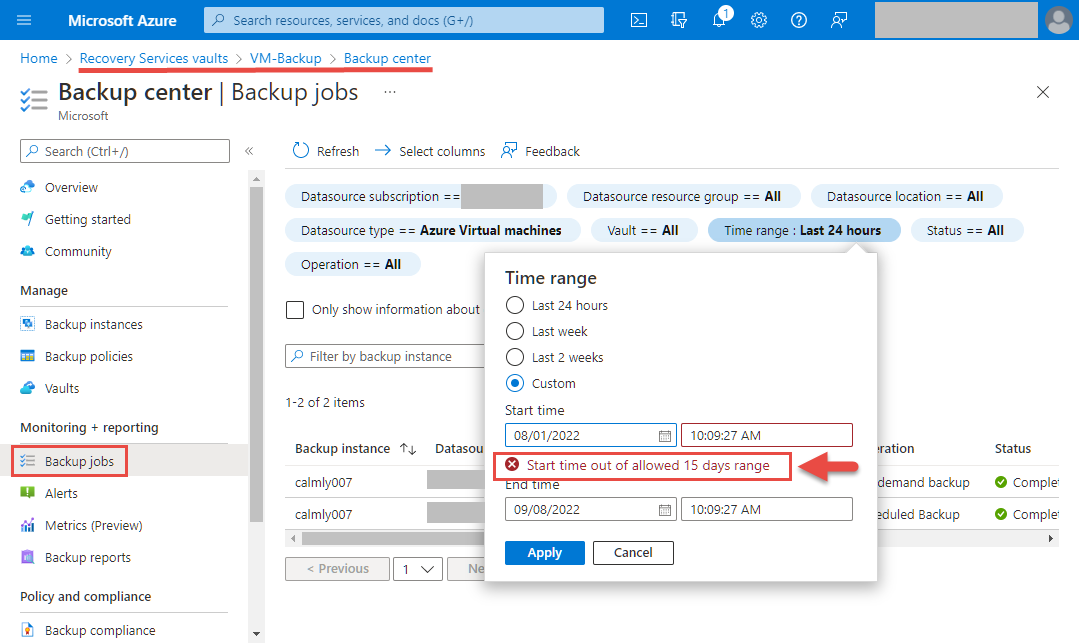Click the Select columns arrow icon

point(383,150)
